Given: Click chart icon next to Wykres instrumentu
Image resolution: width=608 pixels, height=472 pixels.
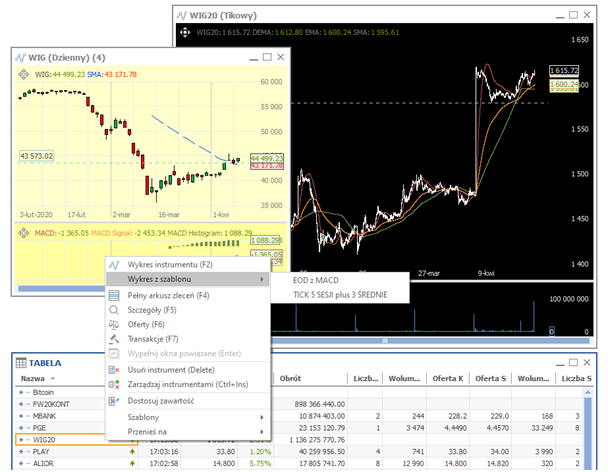Looking at the screenshot, I should (114, 265).
